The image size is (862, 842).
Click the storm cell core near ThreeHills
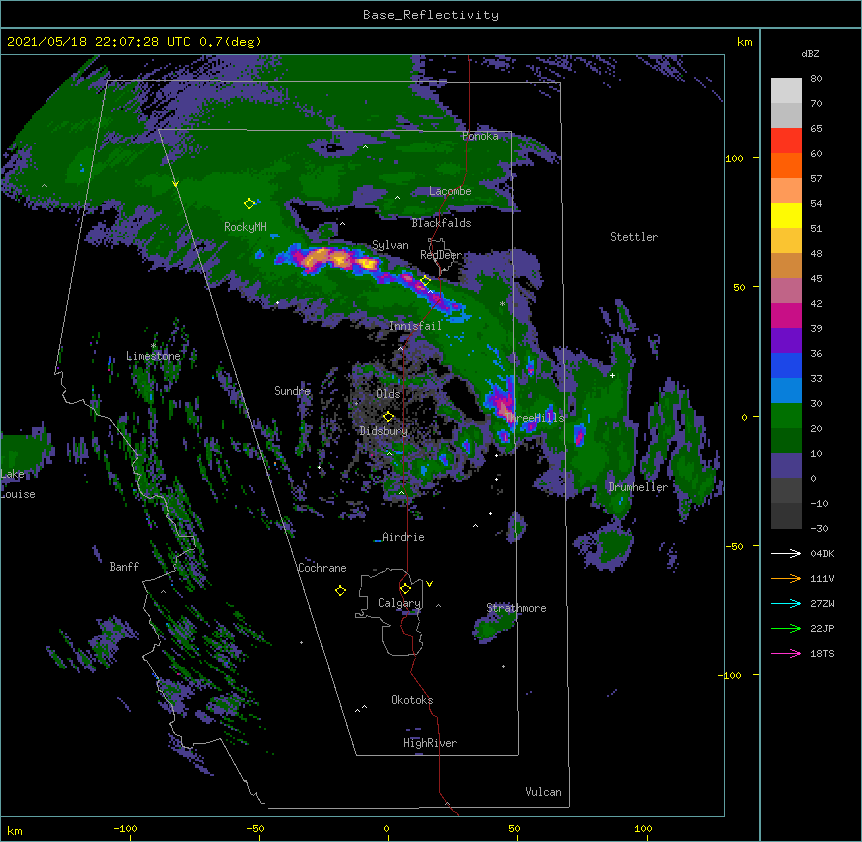[x=503, y=406]
